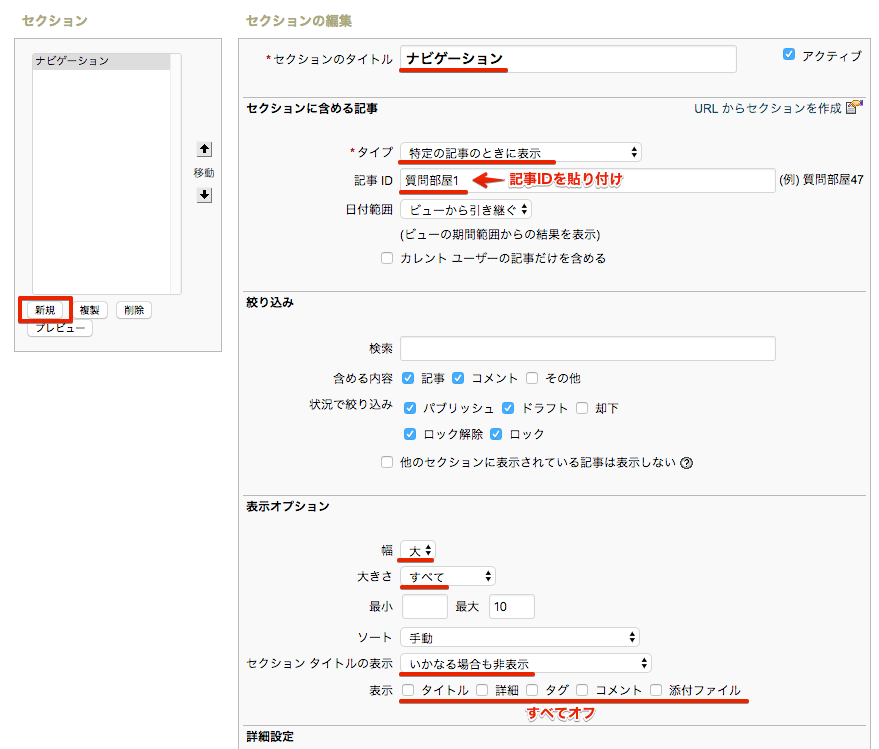Screen dimensions: 879x749
Task: Open the セクション タイトルの表示 dropdown
Action: coord(525,663)
